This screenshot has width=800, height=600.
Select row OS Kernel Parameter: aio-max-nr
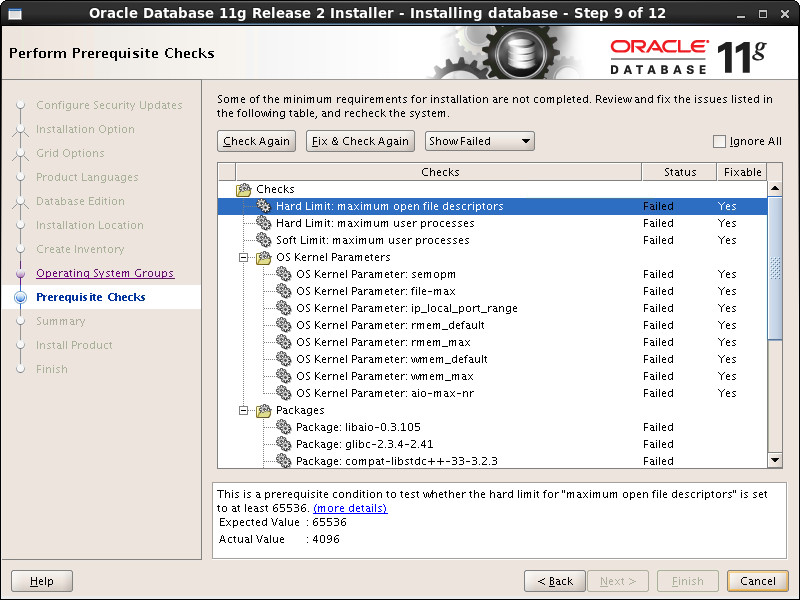pos(492,393)
